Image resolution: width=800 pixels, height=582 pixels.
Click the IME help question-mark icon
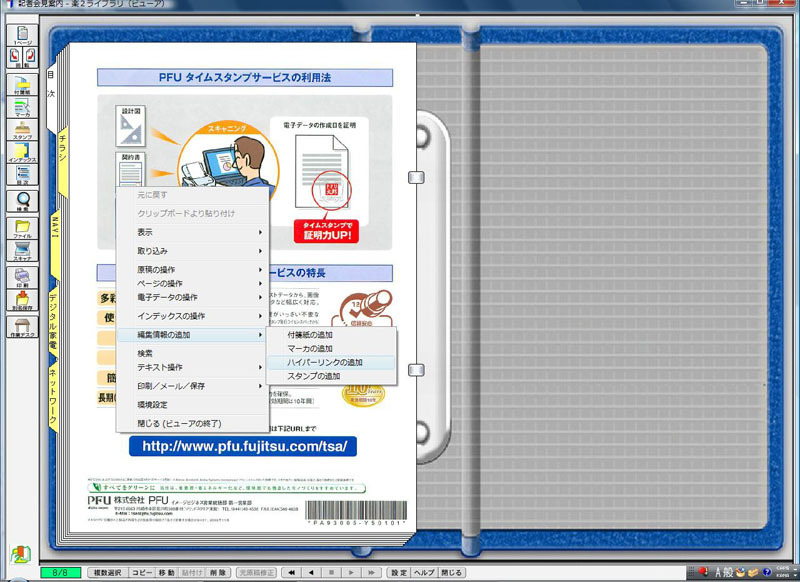click(x=766, y=572)
